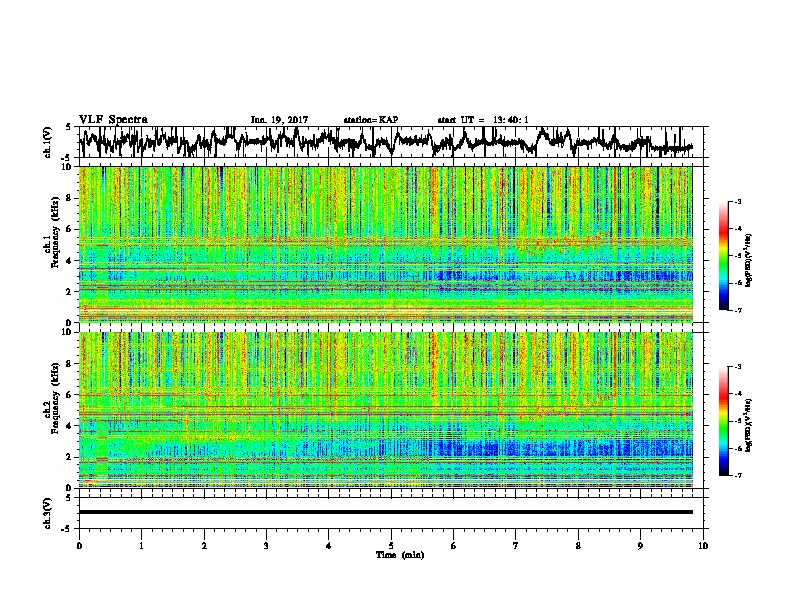Viewport: 792px width, 612px height.
Task: Click the time axis tick label "7"
Action: click(516, 545)
